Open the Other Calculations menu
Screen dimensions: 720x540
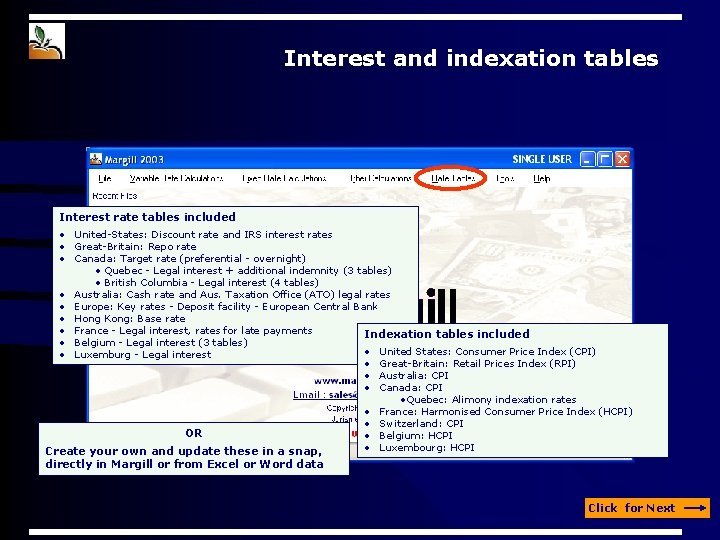381,179
